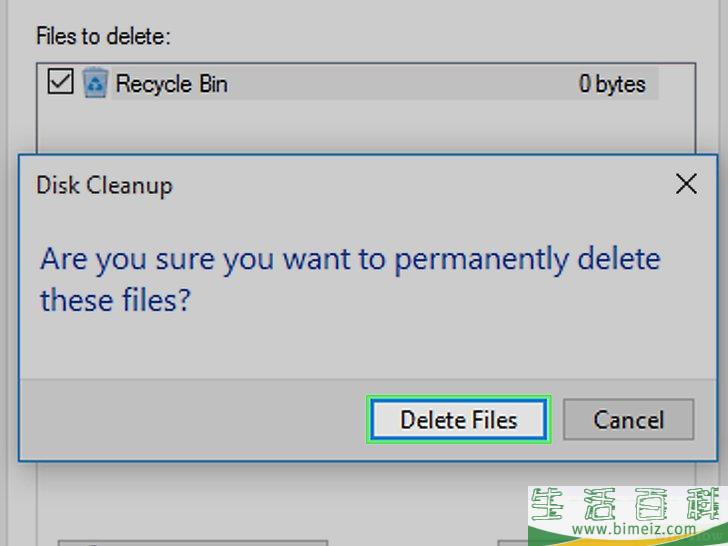This screenshot has height=546, width=728.
Task: Click the Disk Cleanup dialog title
Action: click(x=104, y=185)
